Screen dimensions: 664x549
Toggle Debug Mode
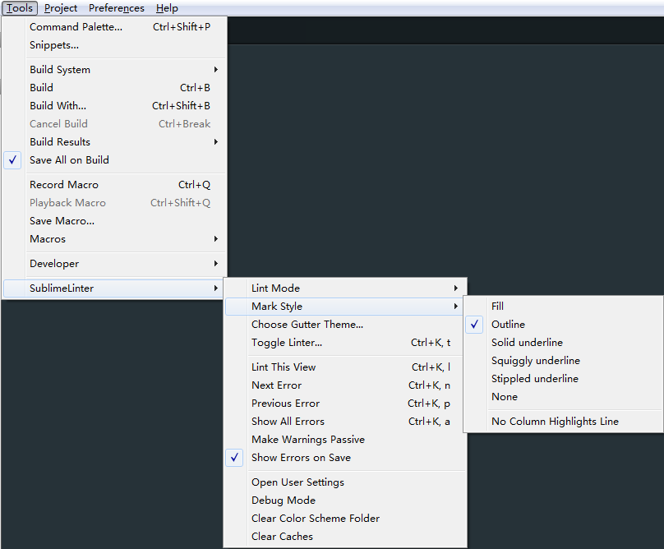tap(345, 501)
